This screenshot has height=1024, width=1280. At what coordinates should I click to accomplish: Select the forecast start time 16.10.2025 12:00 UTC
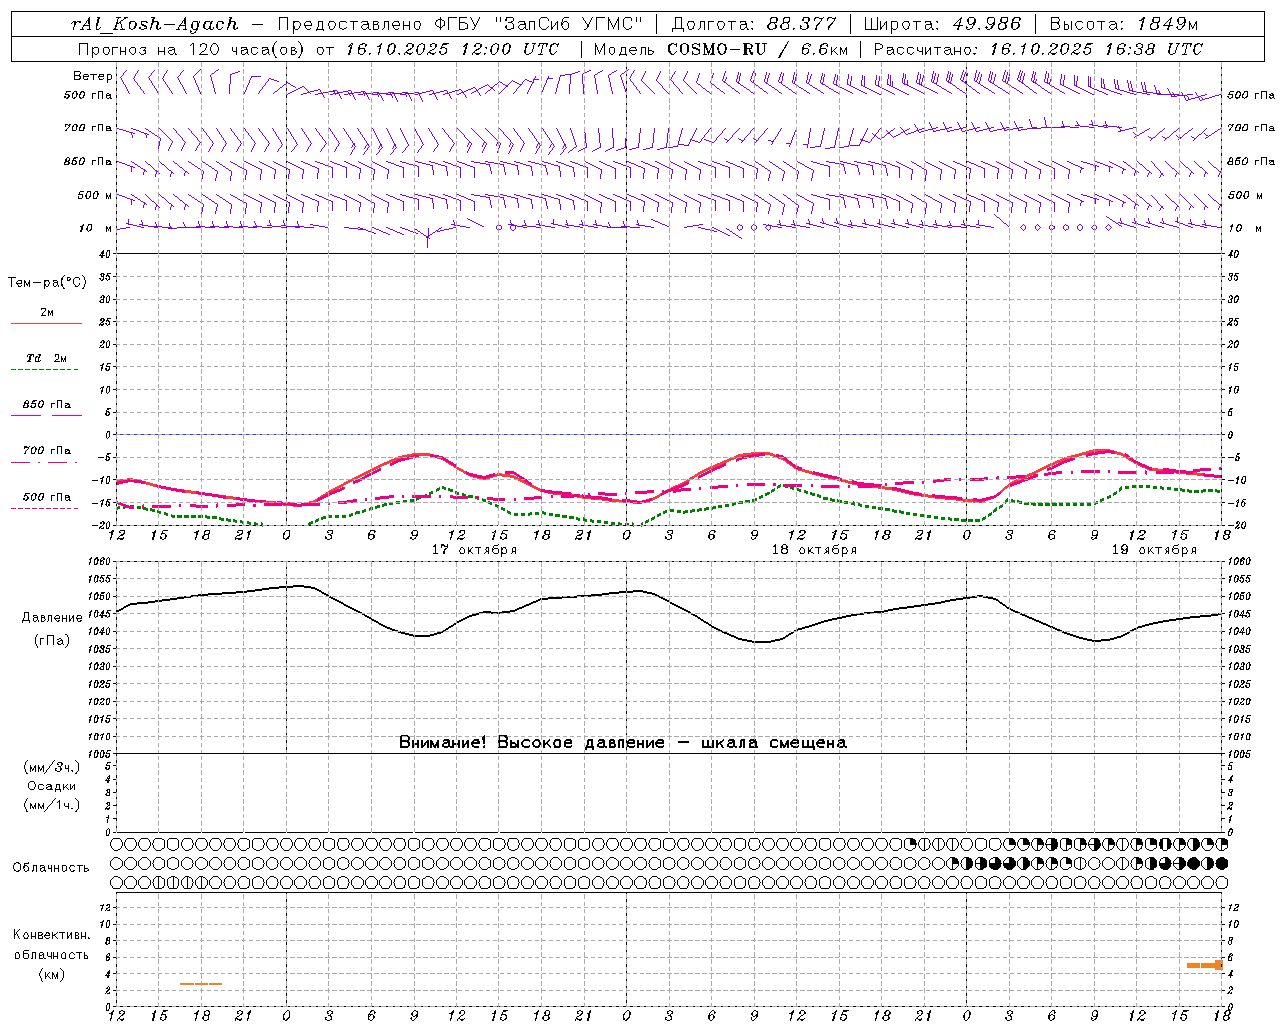(x=452, y=49)
